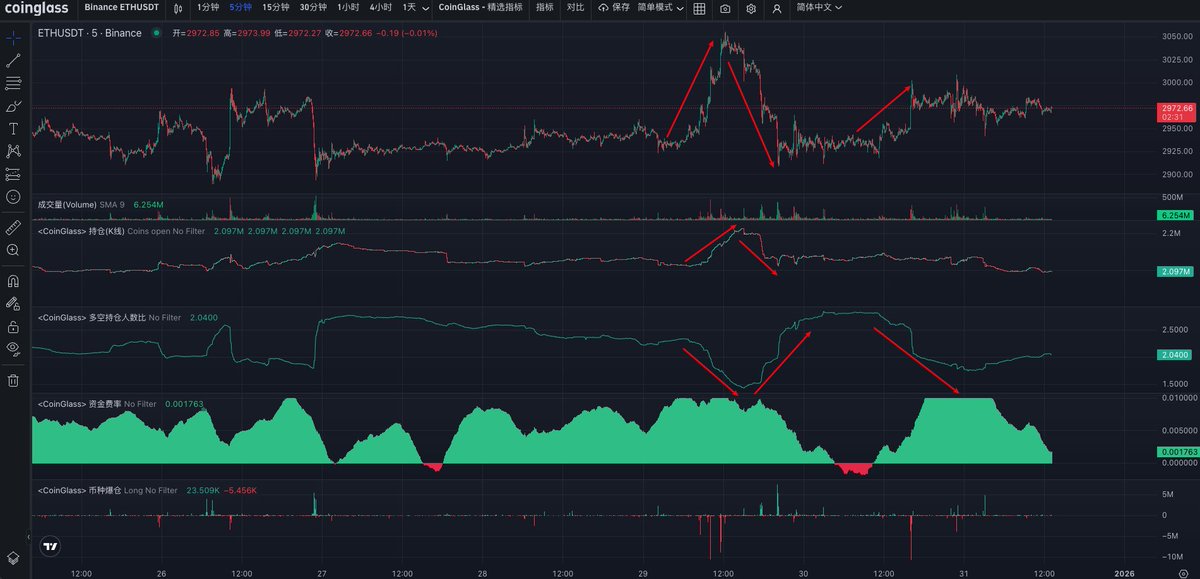
Task: Switch to the 1小时 timeframe
Action: point(348,8)
